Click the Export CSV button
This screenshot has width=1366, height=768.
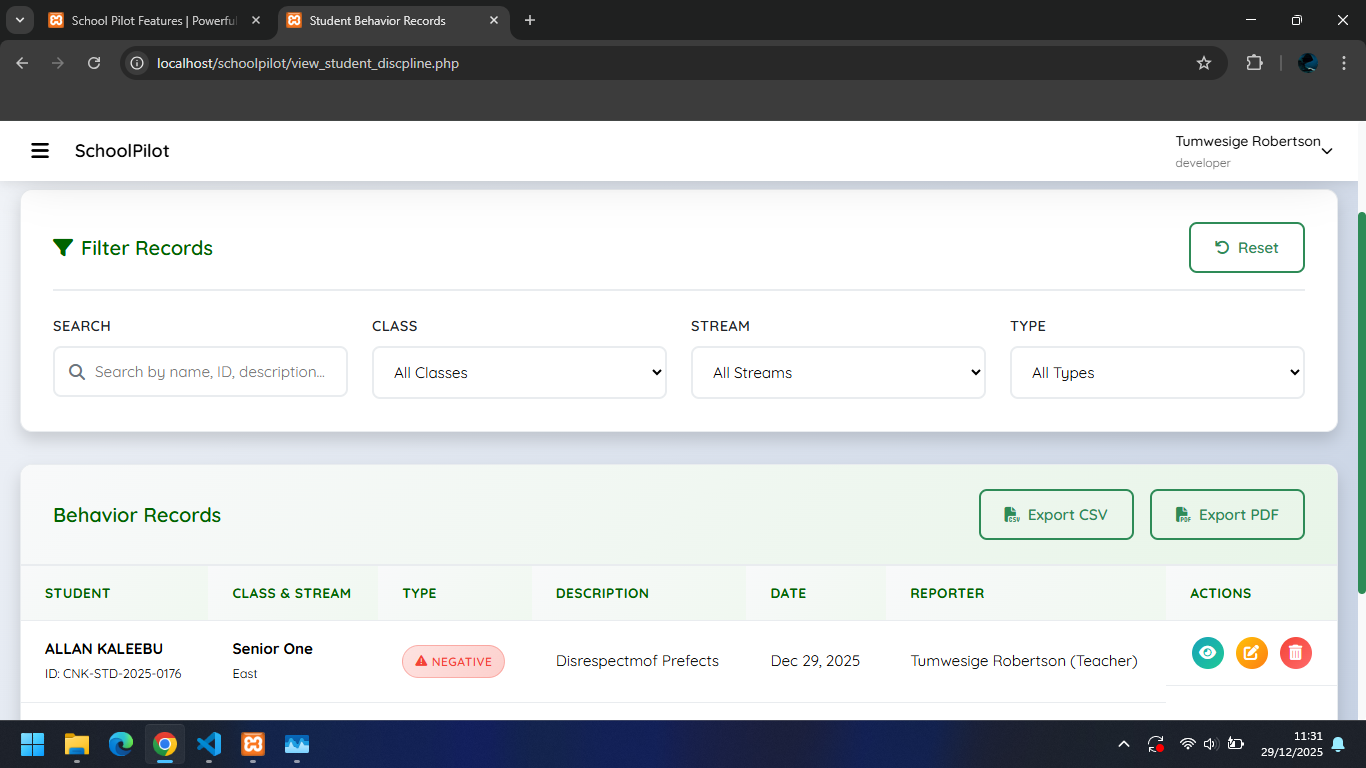[x=1056, y=515]
